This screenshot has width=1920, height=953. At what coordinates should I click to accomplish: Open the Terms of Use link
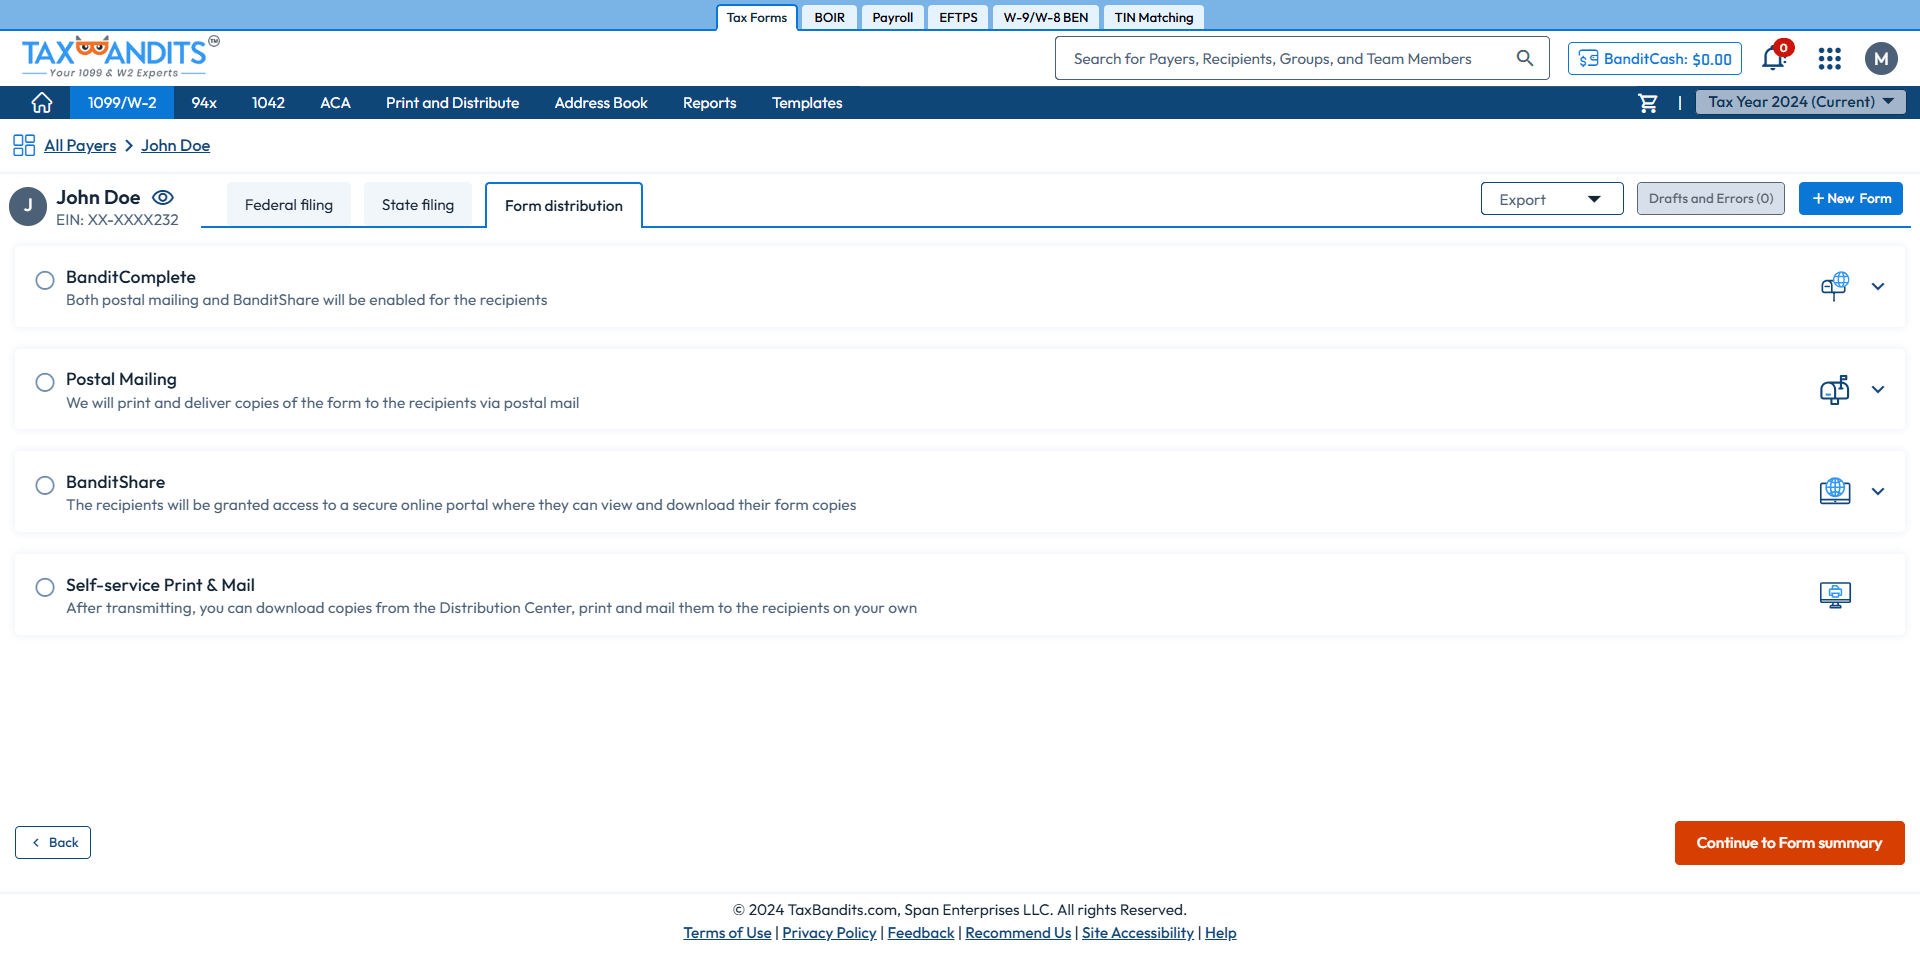point(727,933)
